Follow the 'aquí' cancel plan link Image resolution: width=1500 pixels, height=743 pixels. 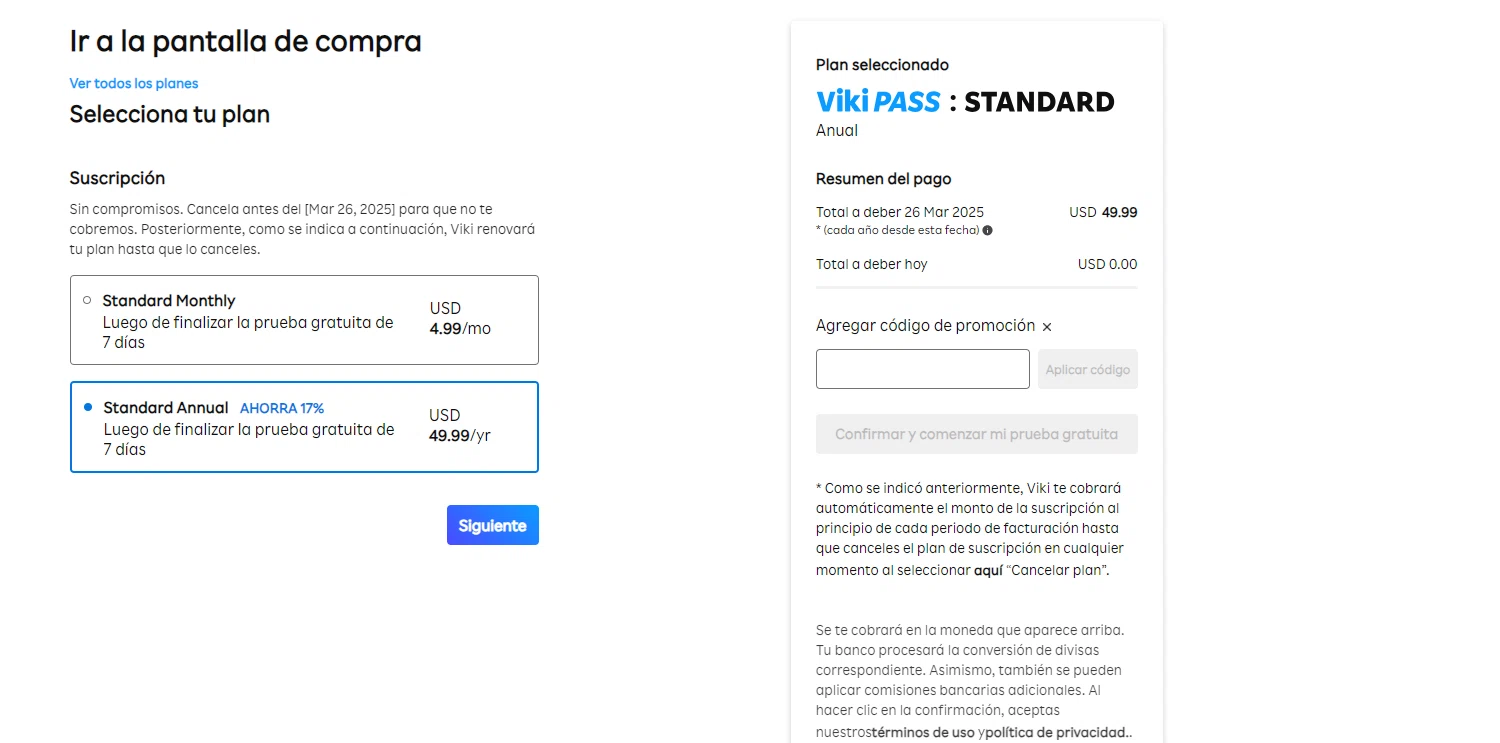click(987, 570)
